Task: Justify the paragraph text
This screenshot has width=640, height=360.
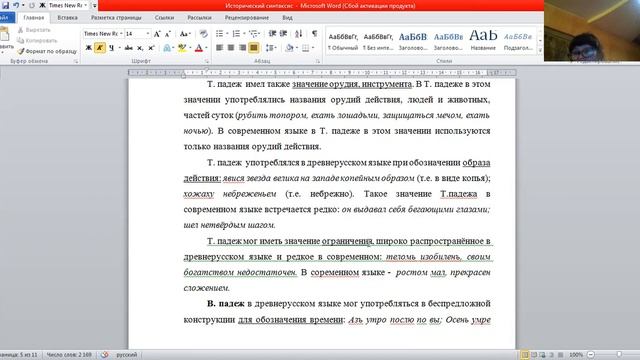Action: (x=253, y=48)
